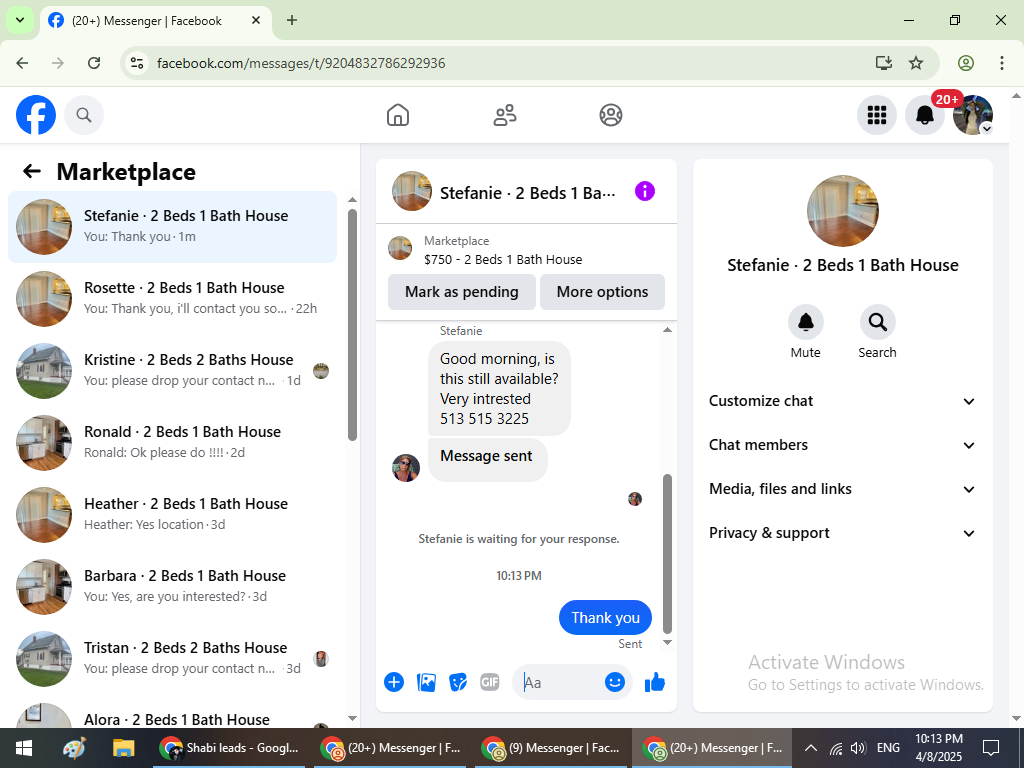
Task: Open the Friends icon in top navigation
Action: click(504, 115)
